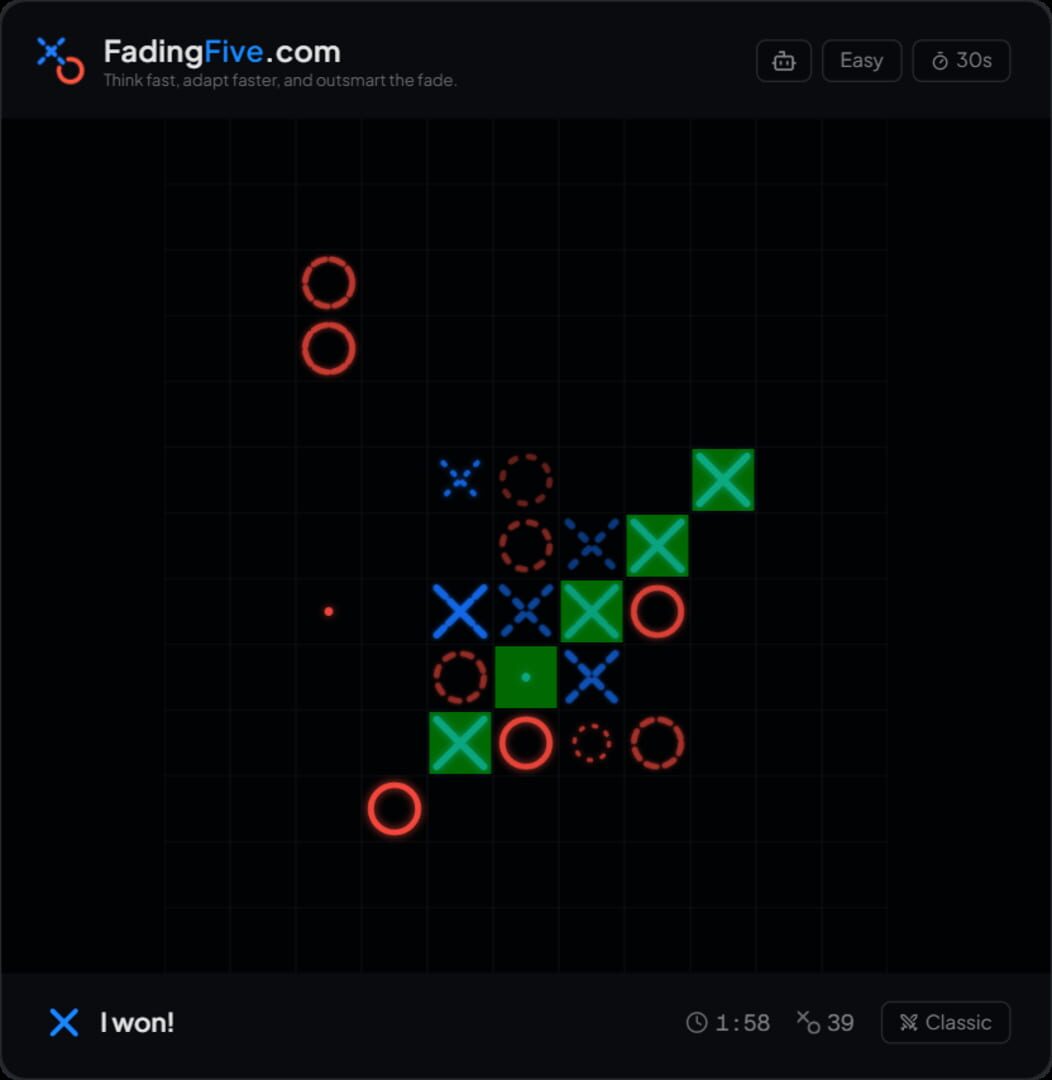Select the large solid red O below the X row
The width and height of the screenshot is (1052, 1080).
click(x=525, y=742)
